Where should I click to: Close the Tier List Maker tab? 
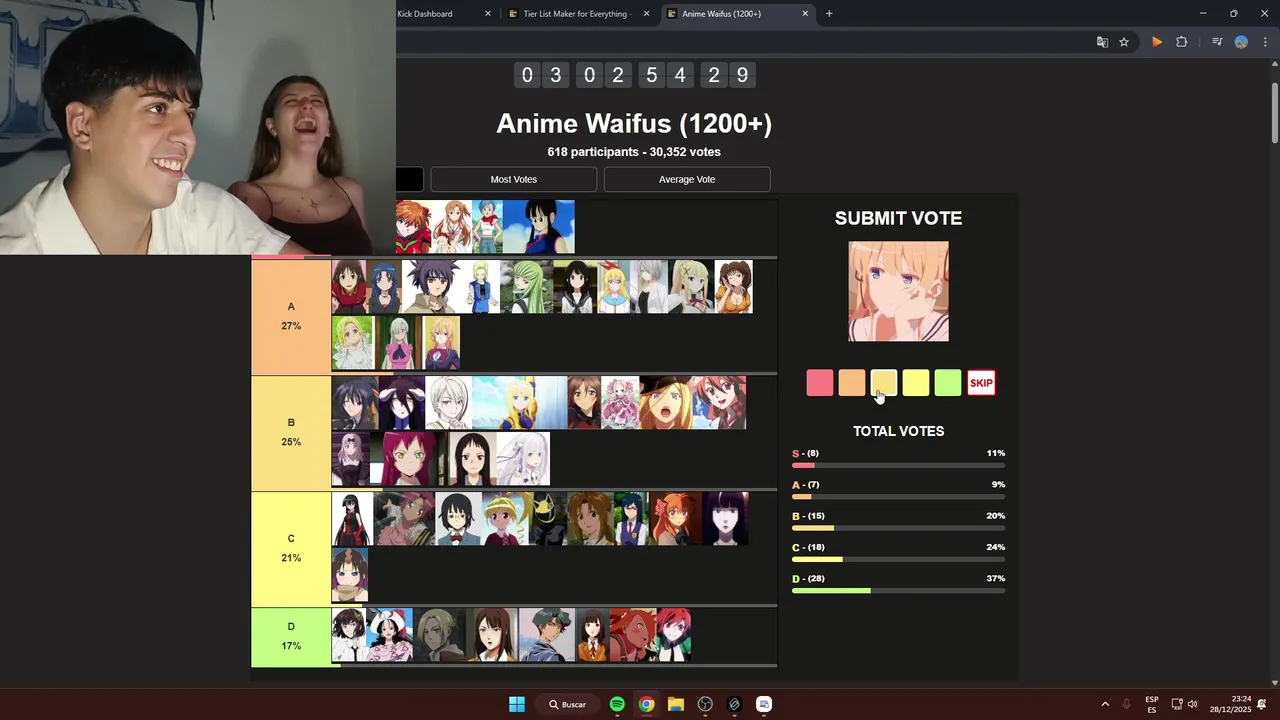point(647,14)
